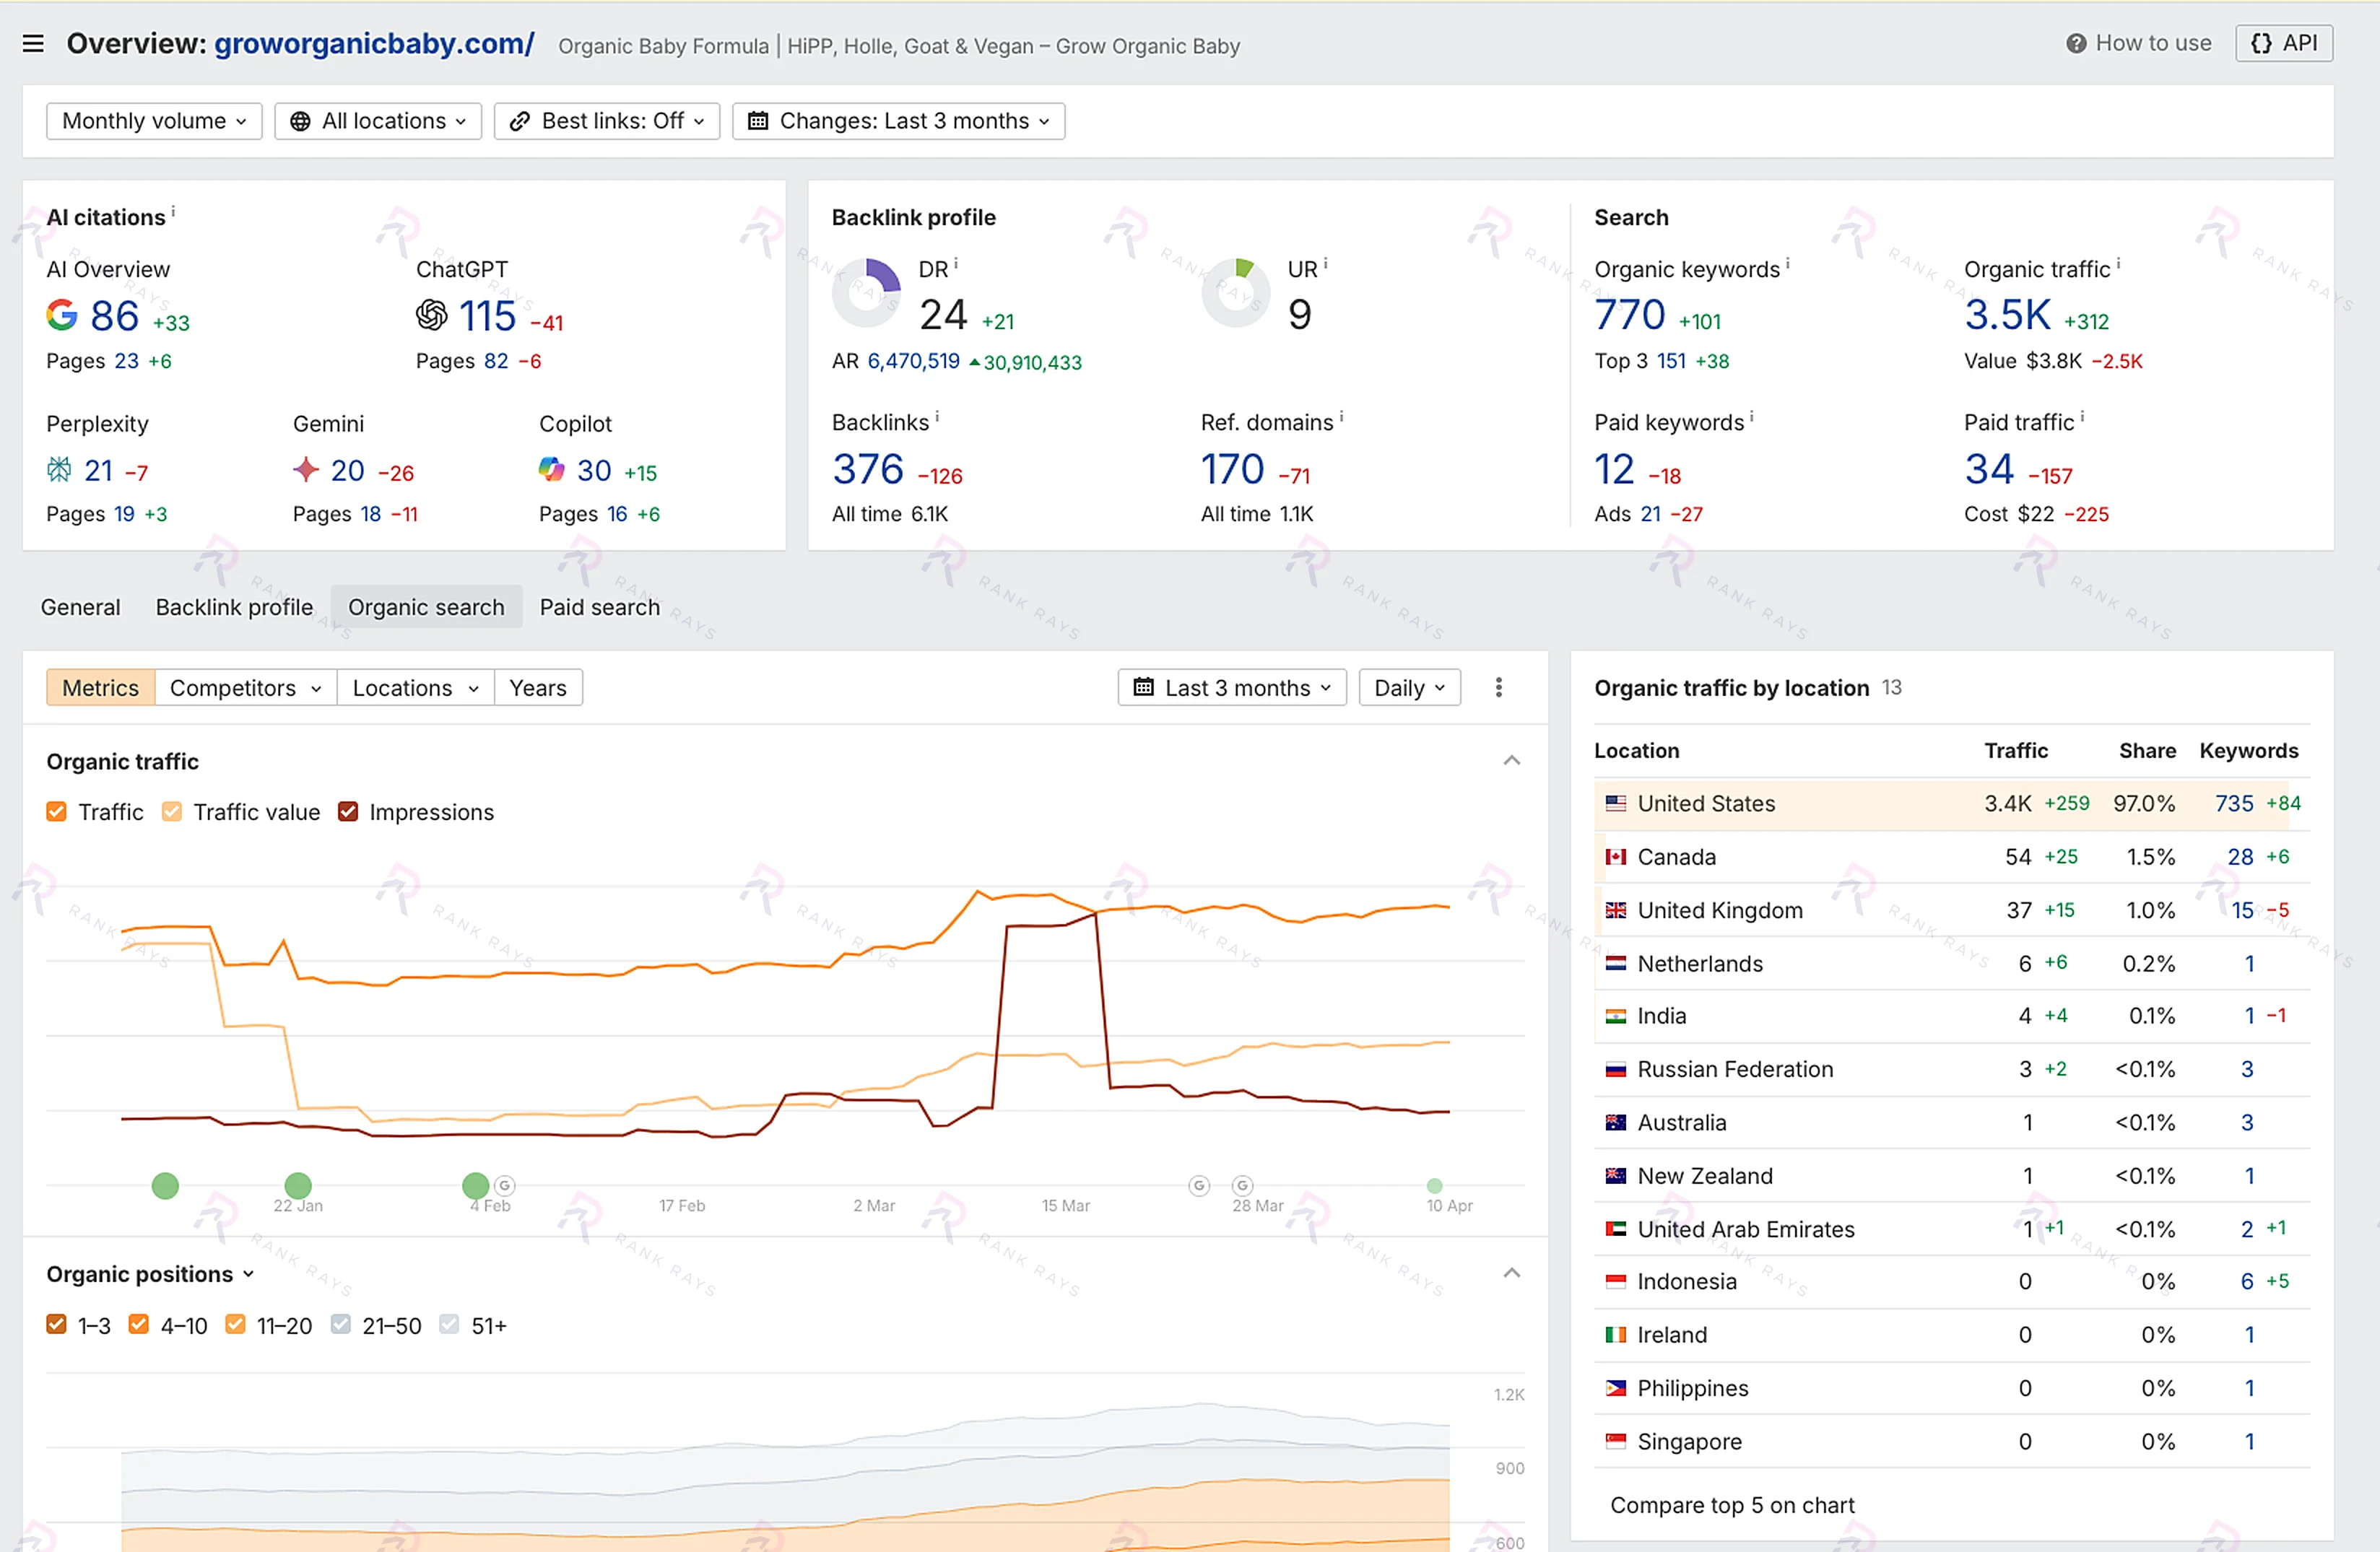Open the groworganicbaby.com/ link

tap(374, 43)
